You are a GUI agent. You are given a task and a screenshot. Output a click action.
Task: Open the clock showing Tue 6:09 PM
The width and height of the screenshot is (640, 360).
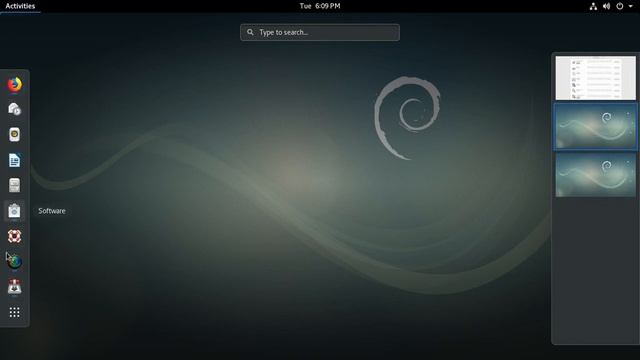tap(320, 6)
